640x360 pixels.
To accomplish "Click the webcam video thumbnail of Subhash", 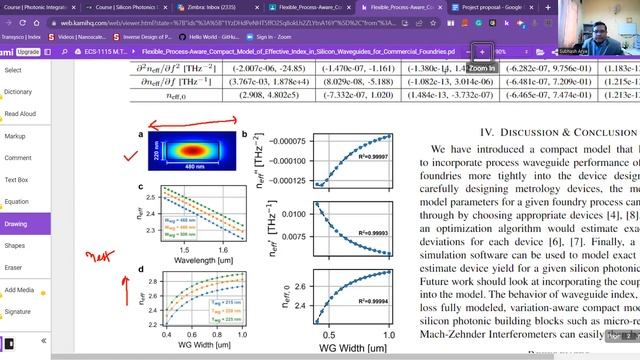I will 599,28.
